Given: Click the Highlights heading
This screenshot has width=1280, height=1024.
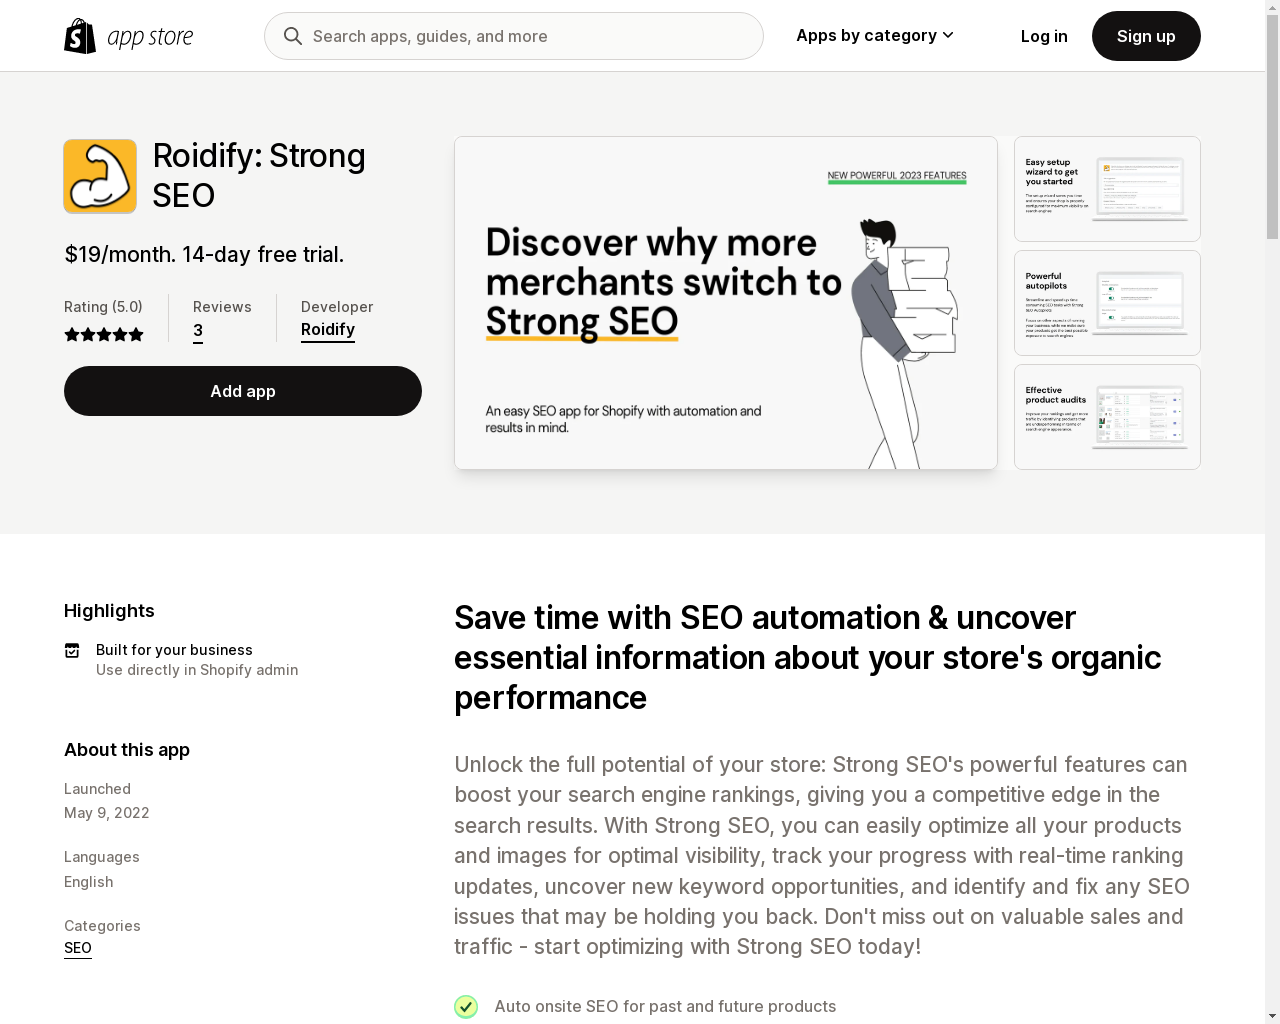Looking at the screenshot, I should point(109,611).
